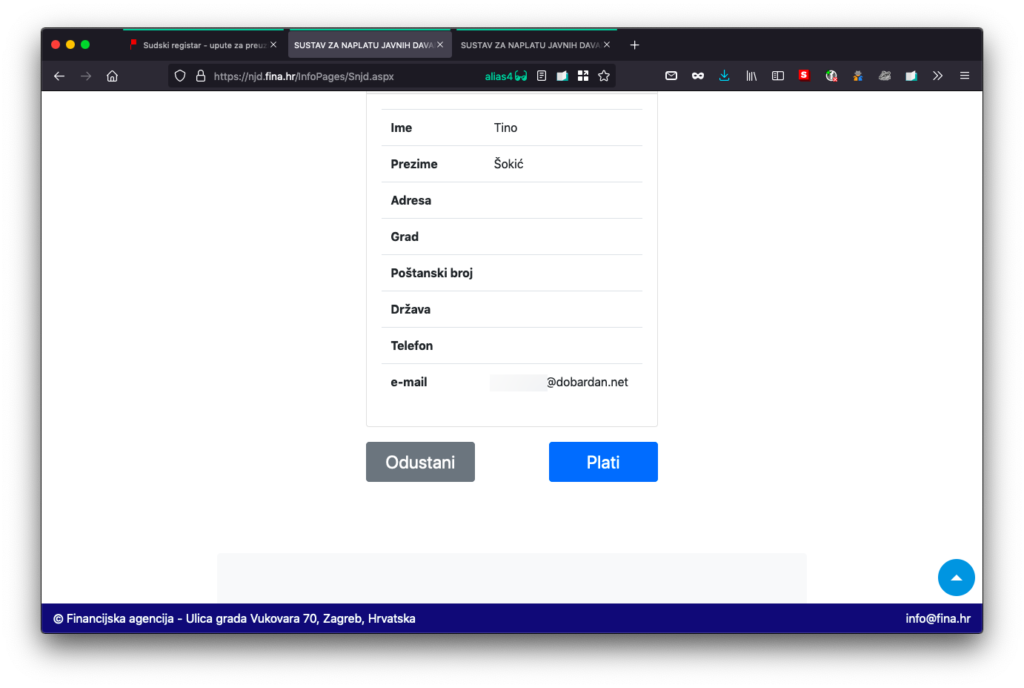The image size is (1024, 688).
Task: Click the mail envelope toolbar icon
Action: point(672,76)
